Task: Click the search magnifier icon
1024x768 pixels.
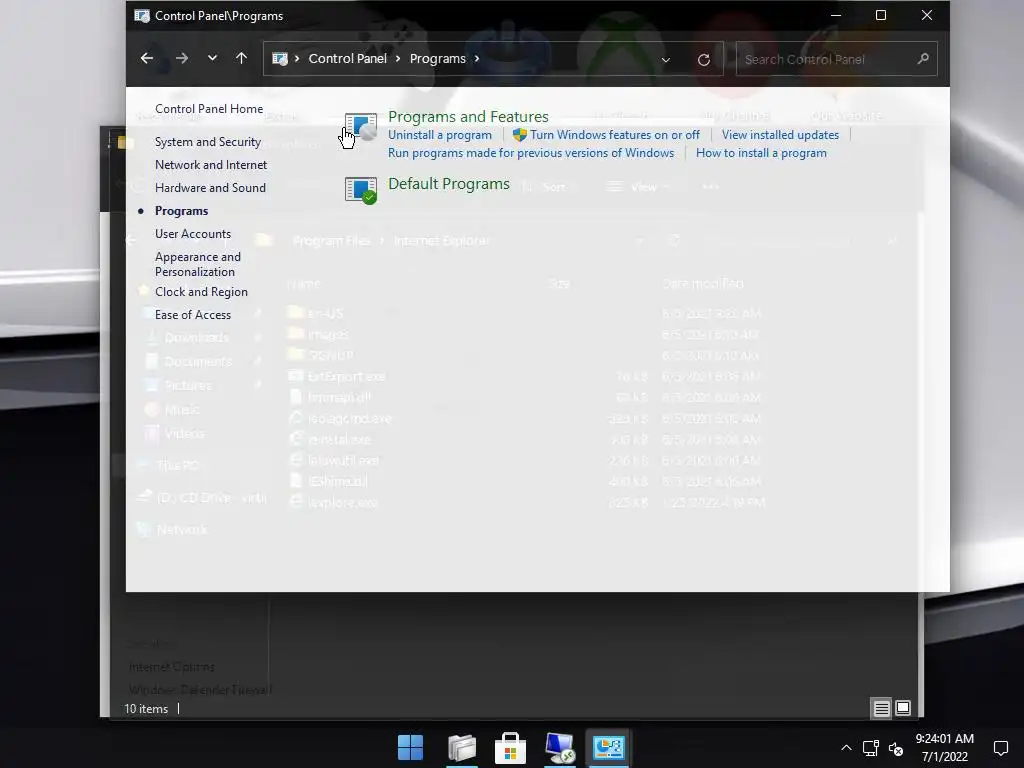Action: pyautogui.click(x=923, y=59)
